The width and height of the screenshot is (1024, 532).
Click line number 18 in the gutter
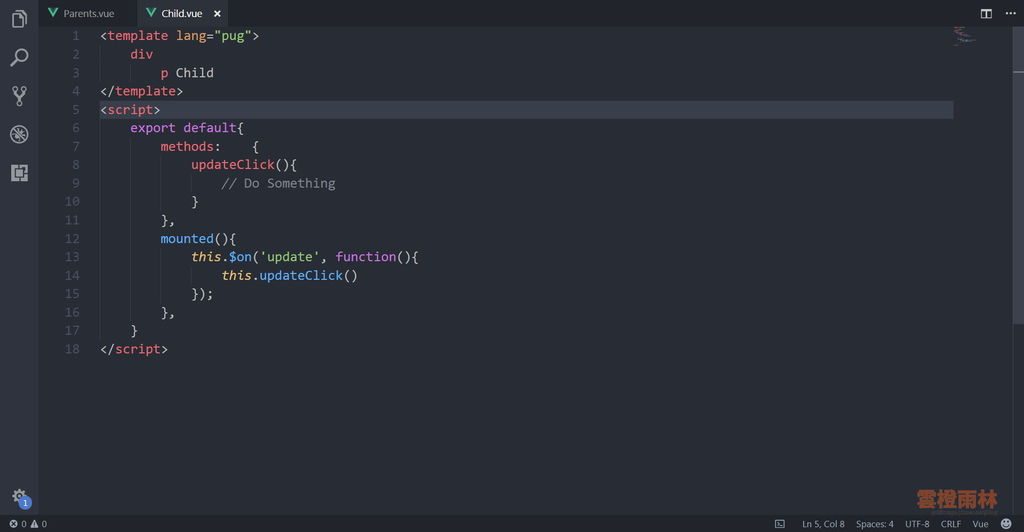point(72,349)
